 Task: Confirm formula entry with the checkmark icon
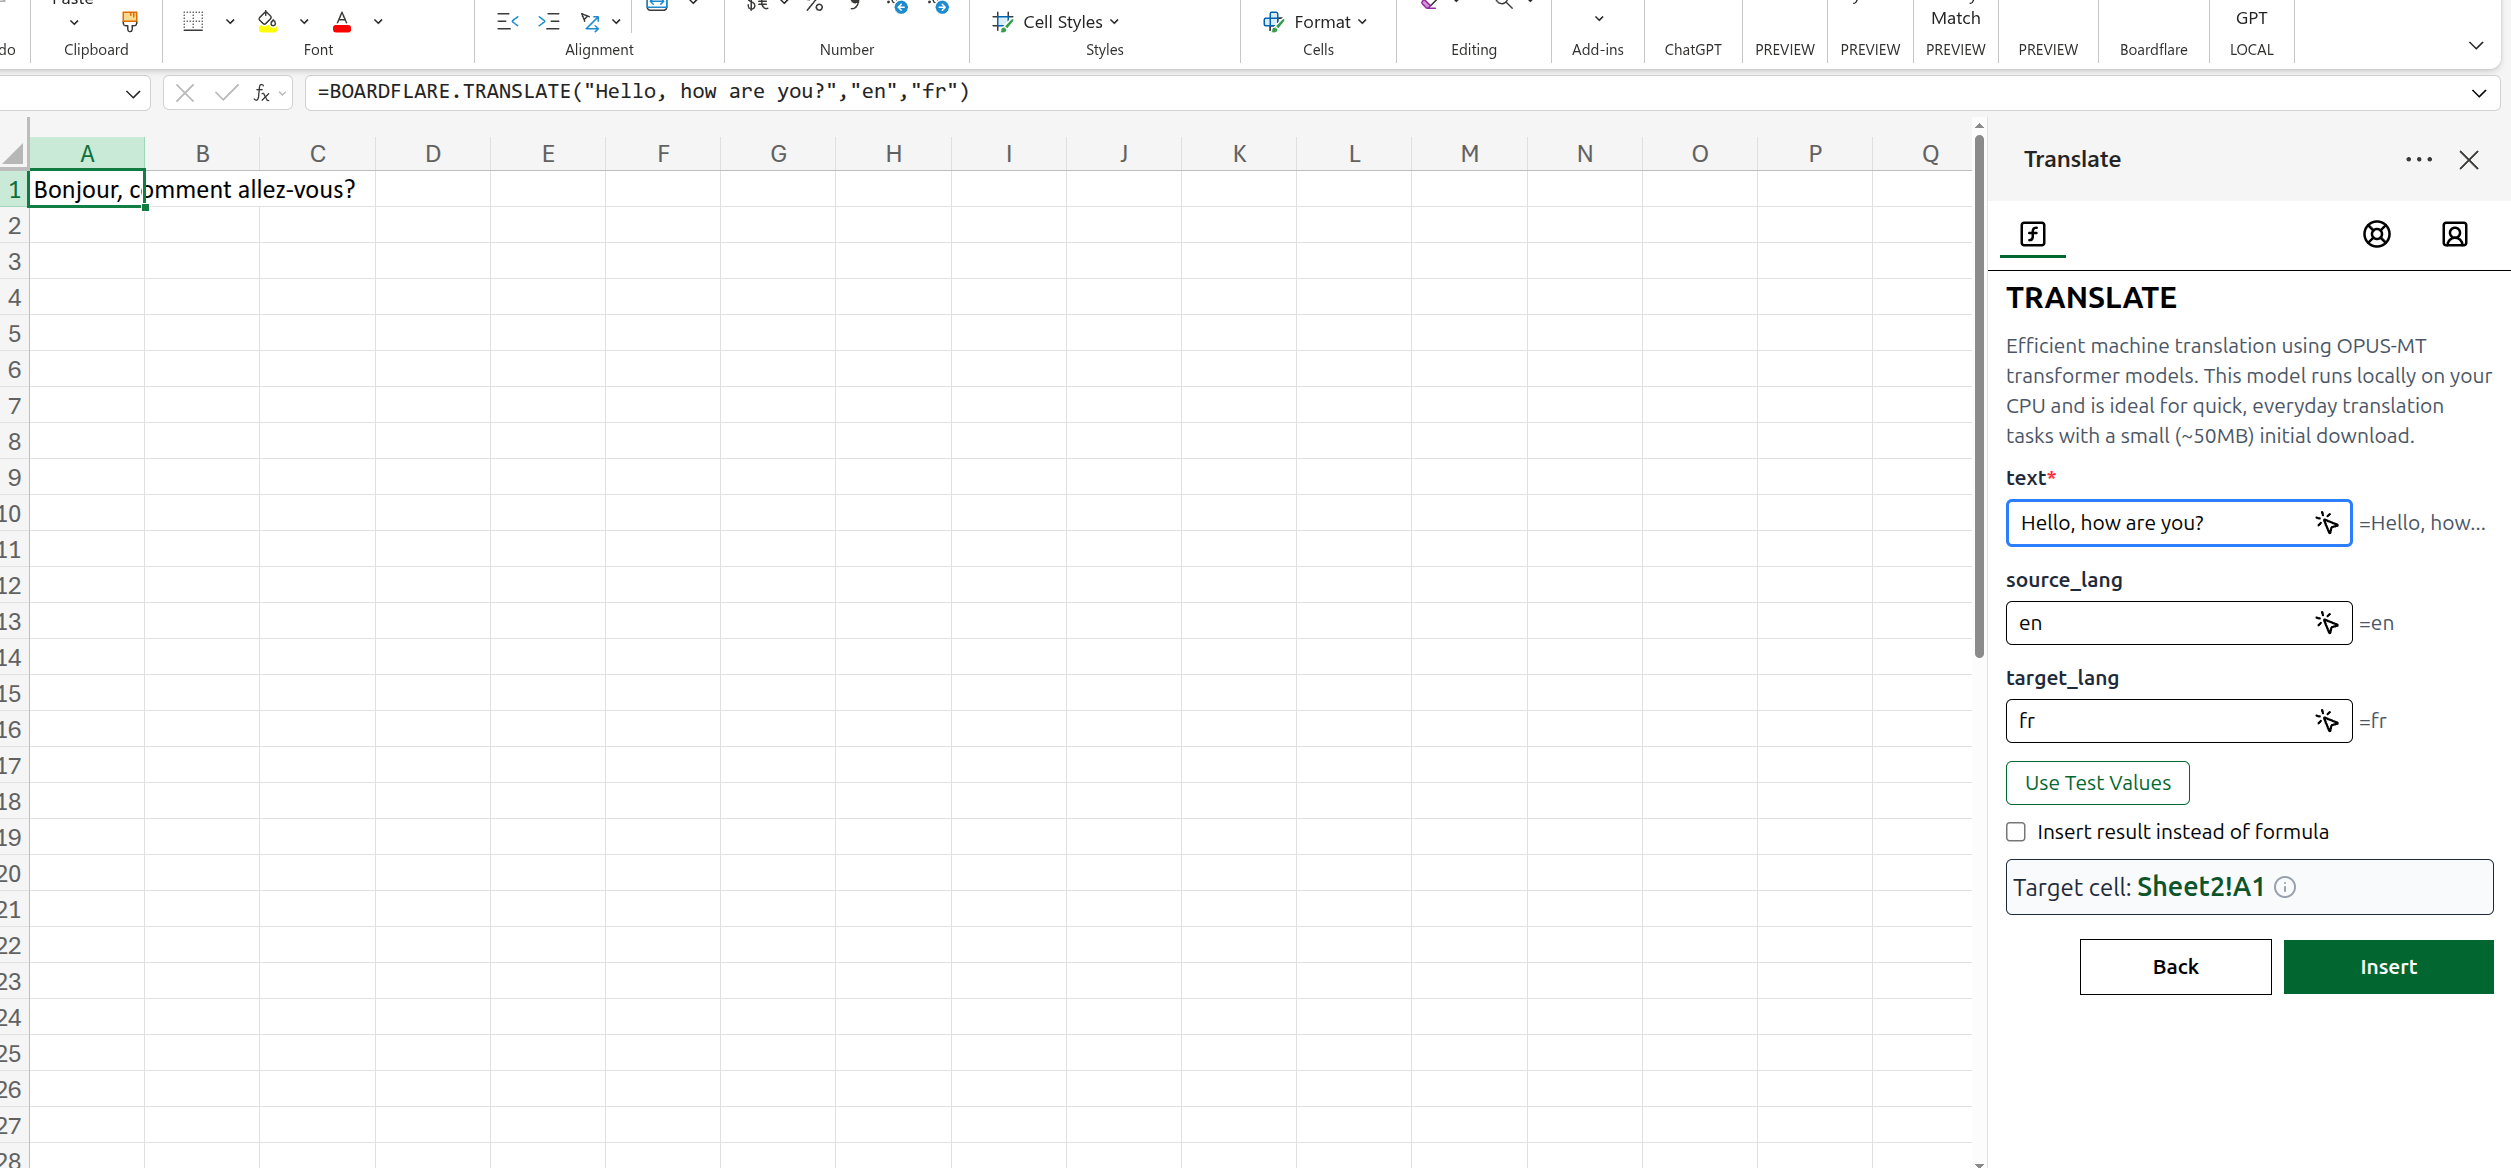(227, 93)
